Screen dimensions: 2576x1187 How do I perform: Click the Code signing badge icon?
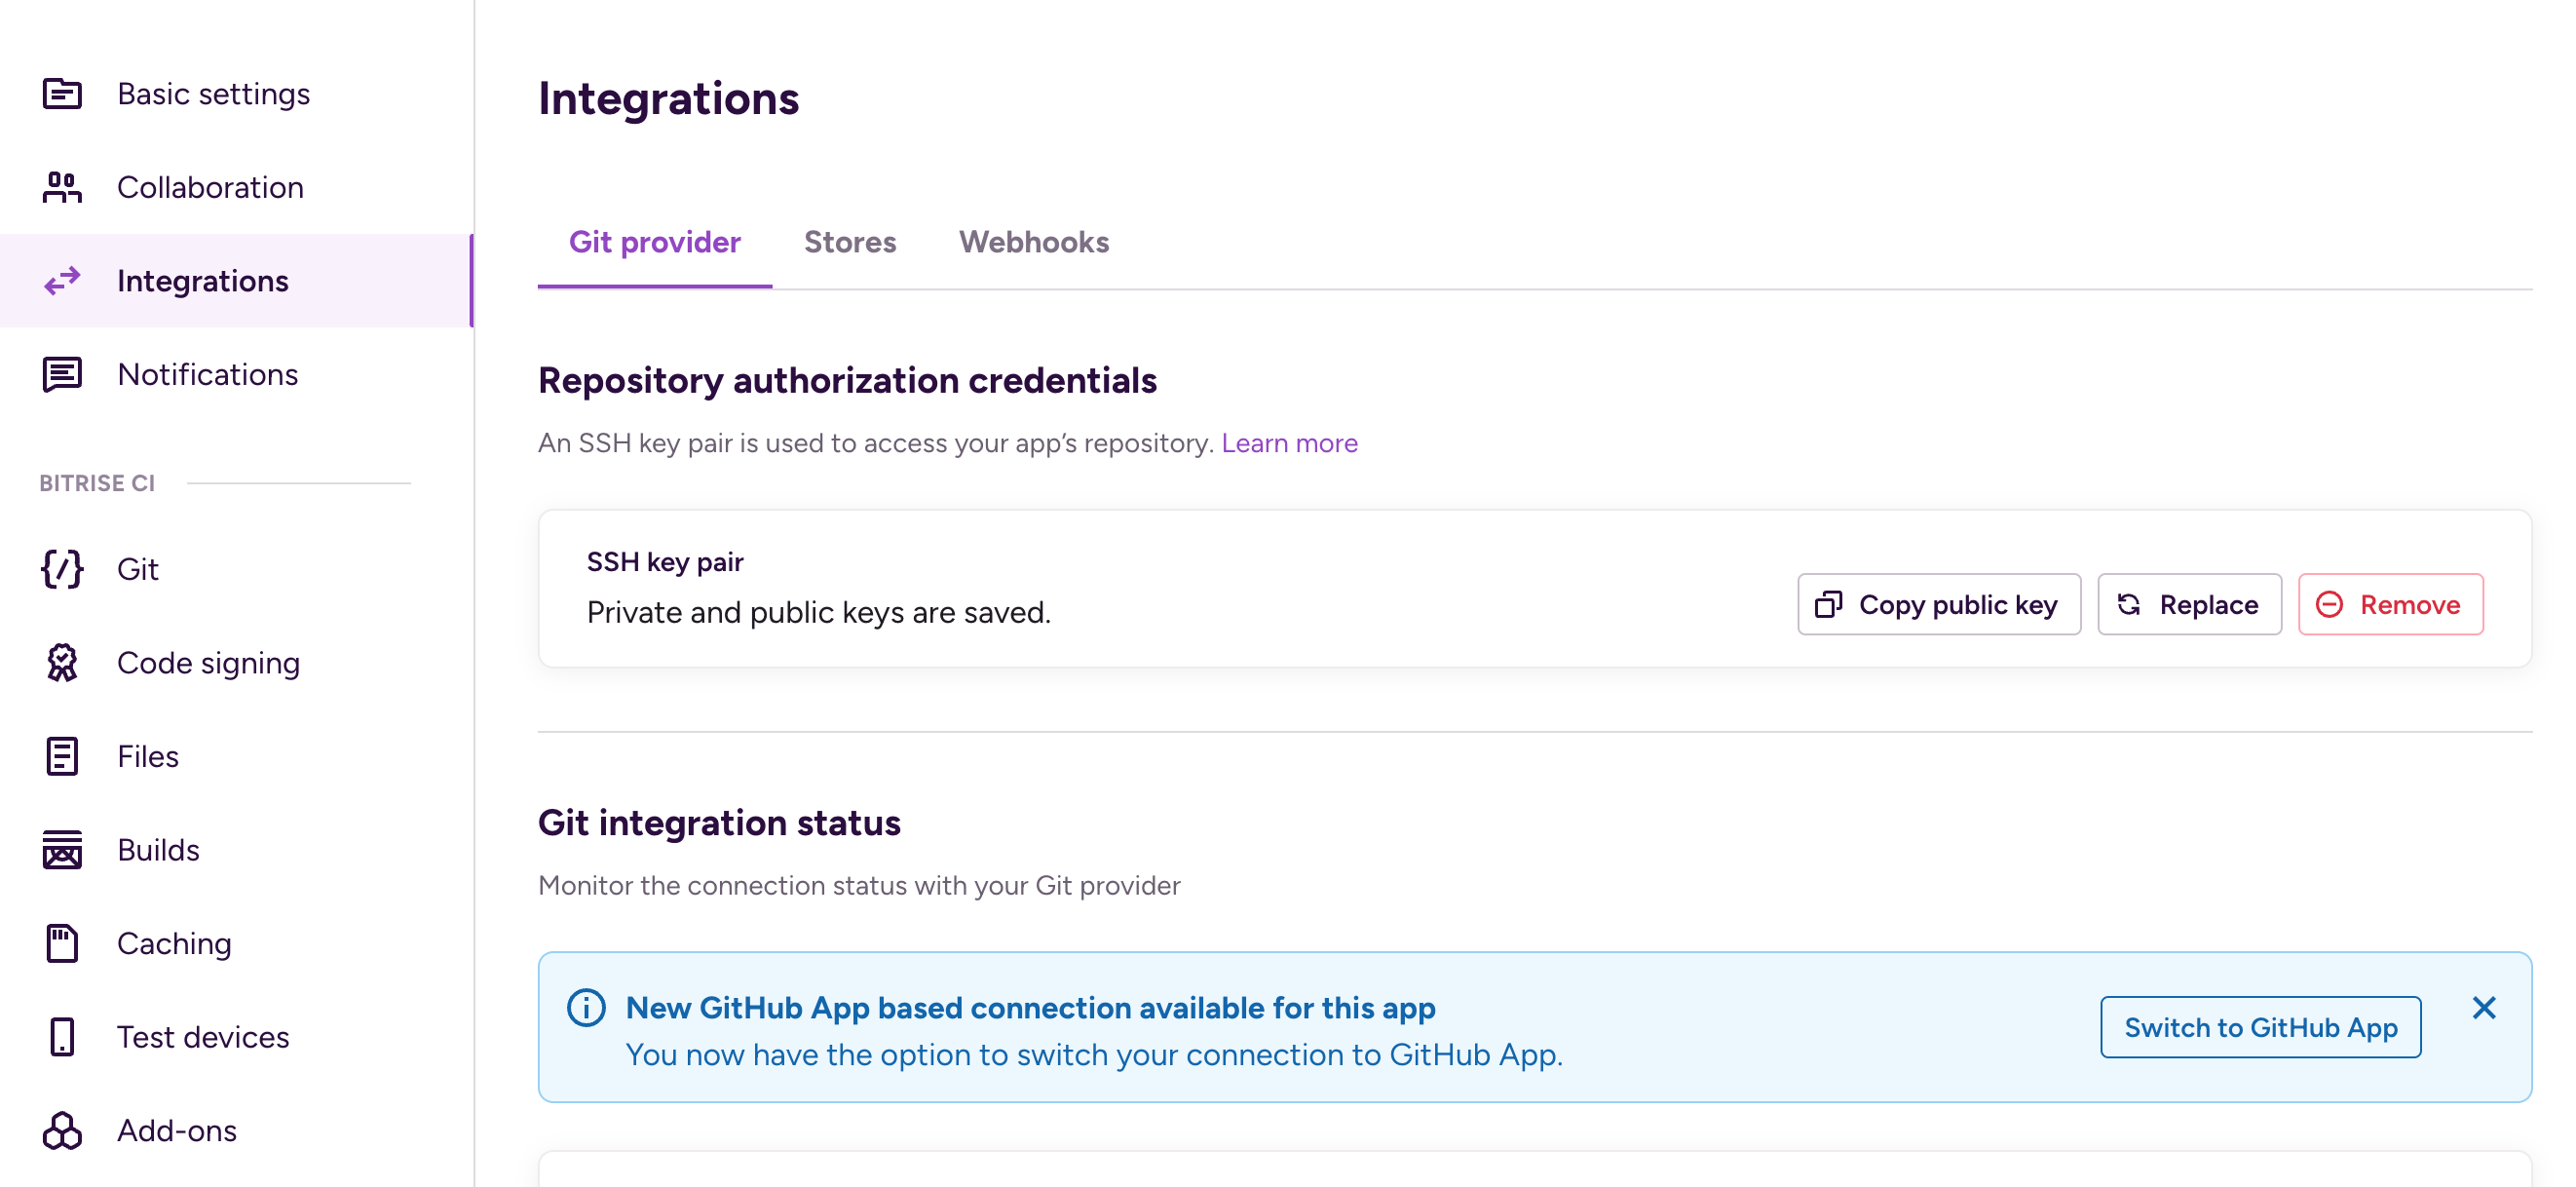point(62,662)
